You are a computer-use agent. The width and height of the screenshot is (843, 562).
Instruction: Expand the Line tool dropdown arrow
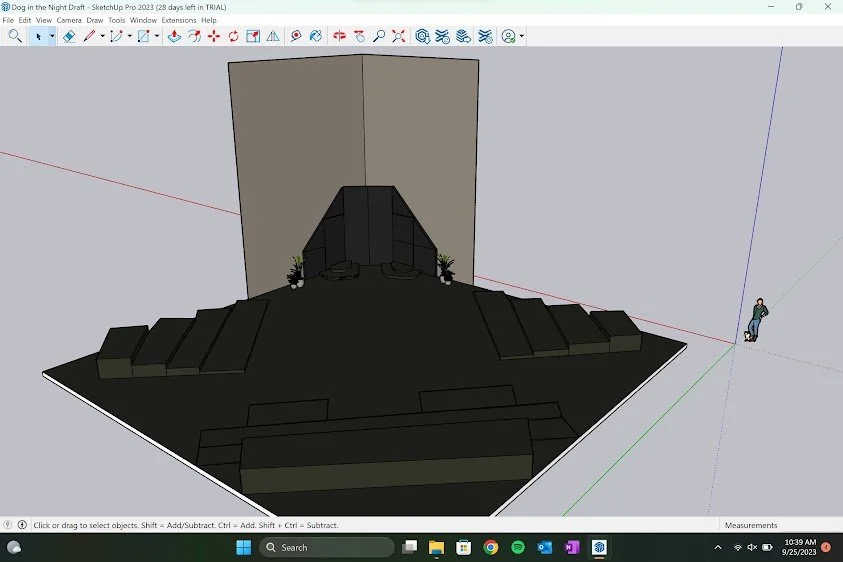coord(102,36)
